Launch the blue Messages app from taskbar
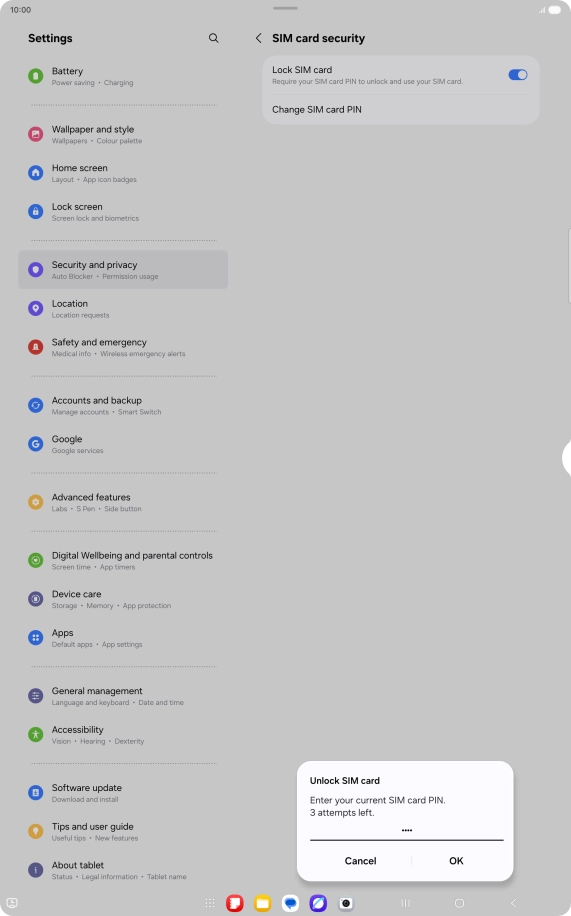The width and height of the screenshot is (571, 916). click(290, 903)
